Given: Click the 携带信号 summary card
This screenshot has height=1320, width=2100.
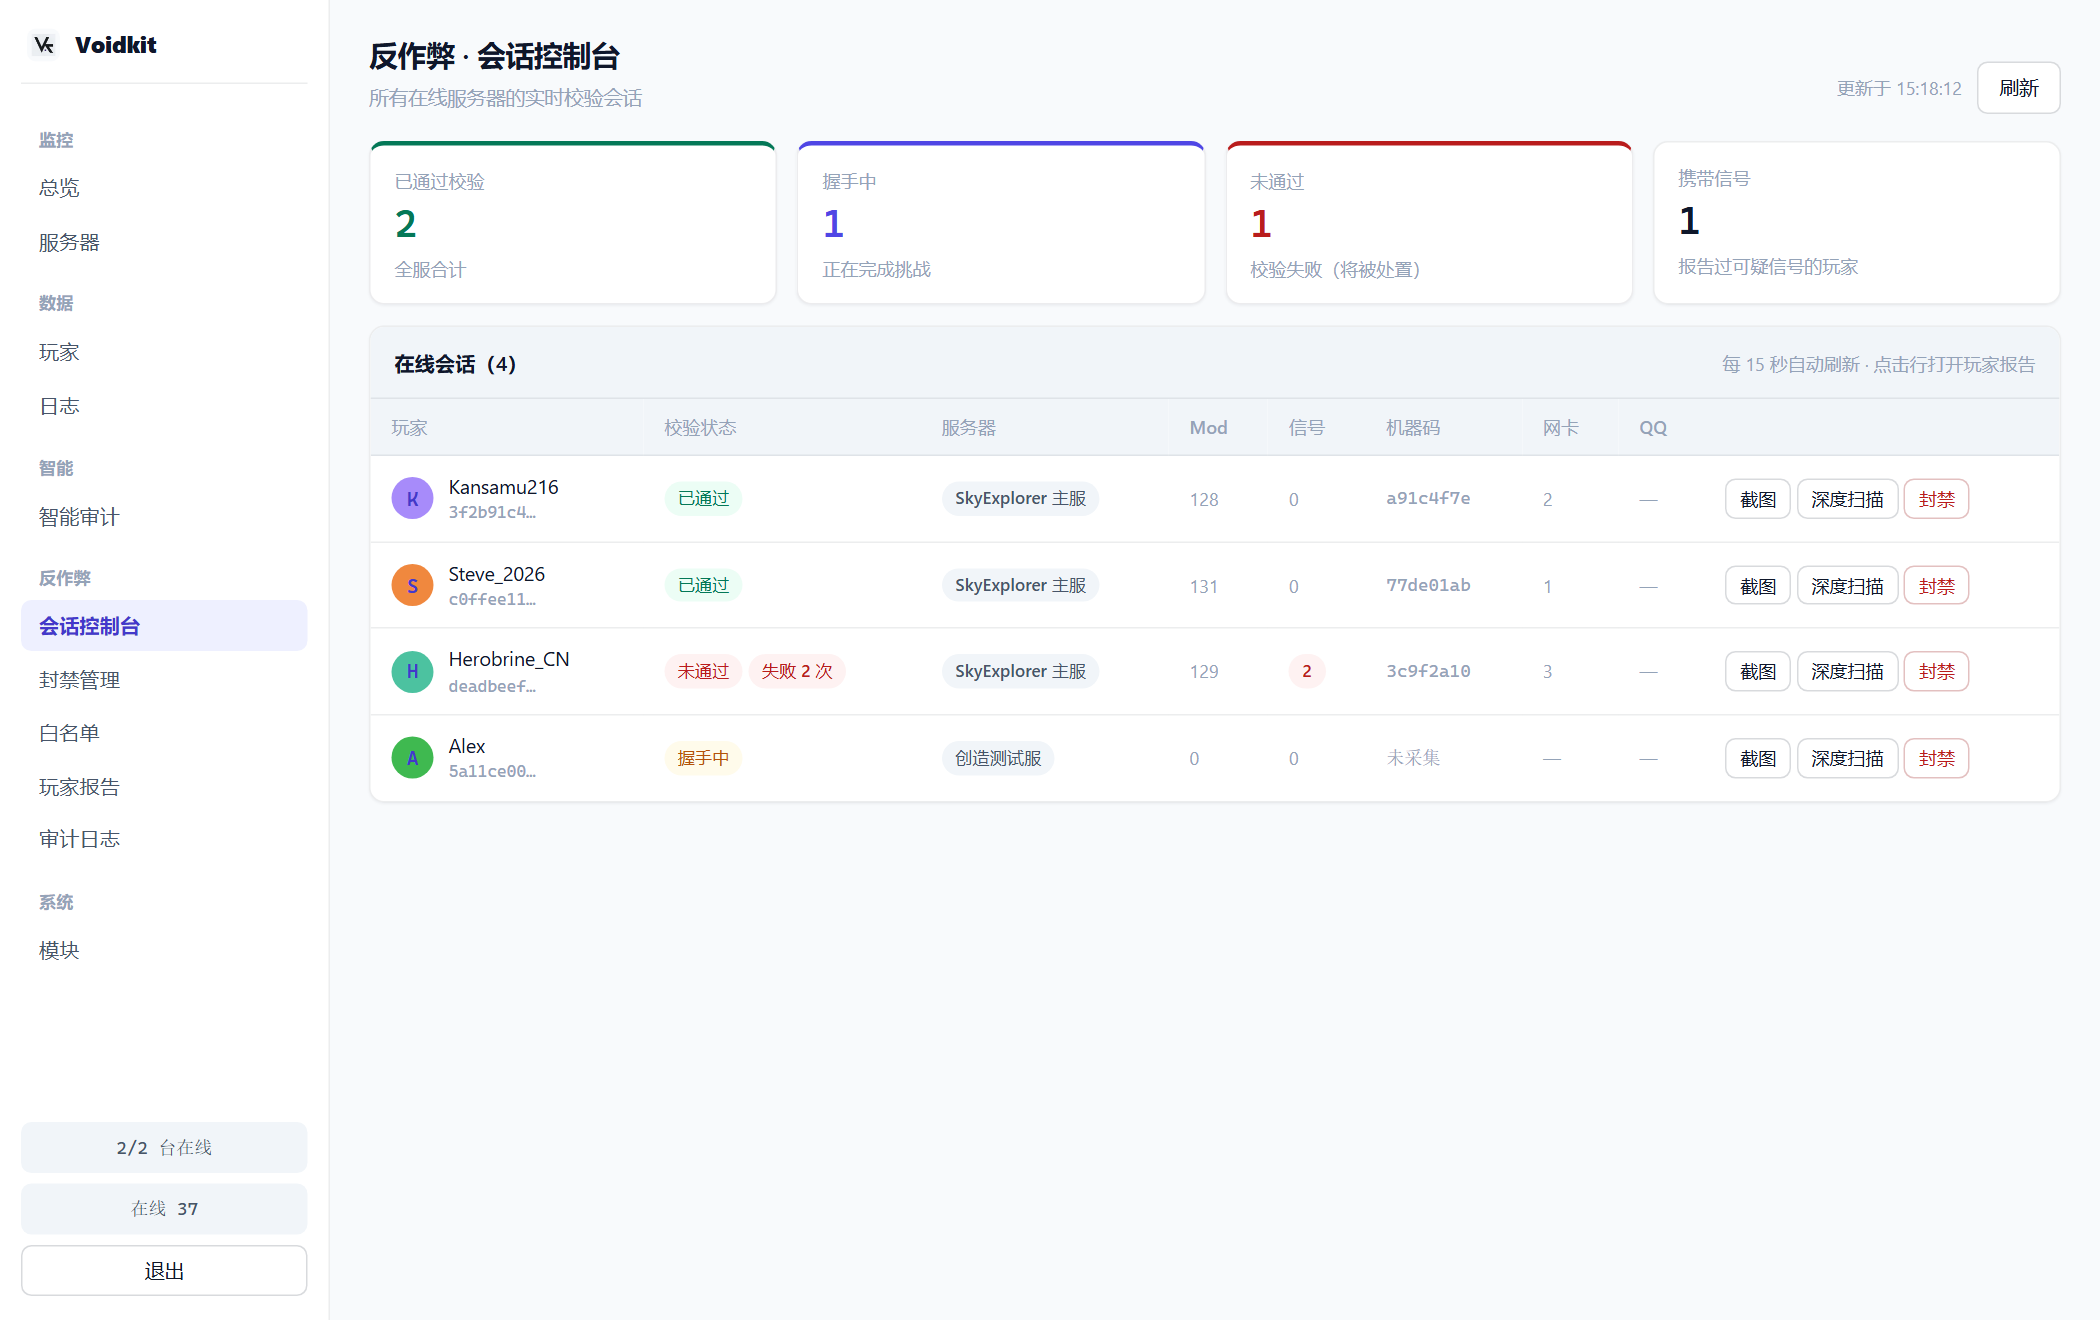Looking at the screenshot, I should pyautogui.click(x=1857, y=222).
